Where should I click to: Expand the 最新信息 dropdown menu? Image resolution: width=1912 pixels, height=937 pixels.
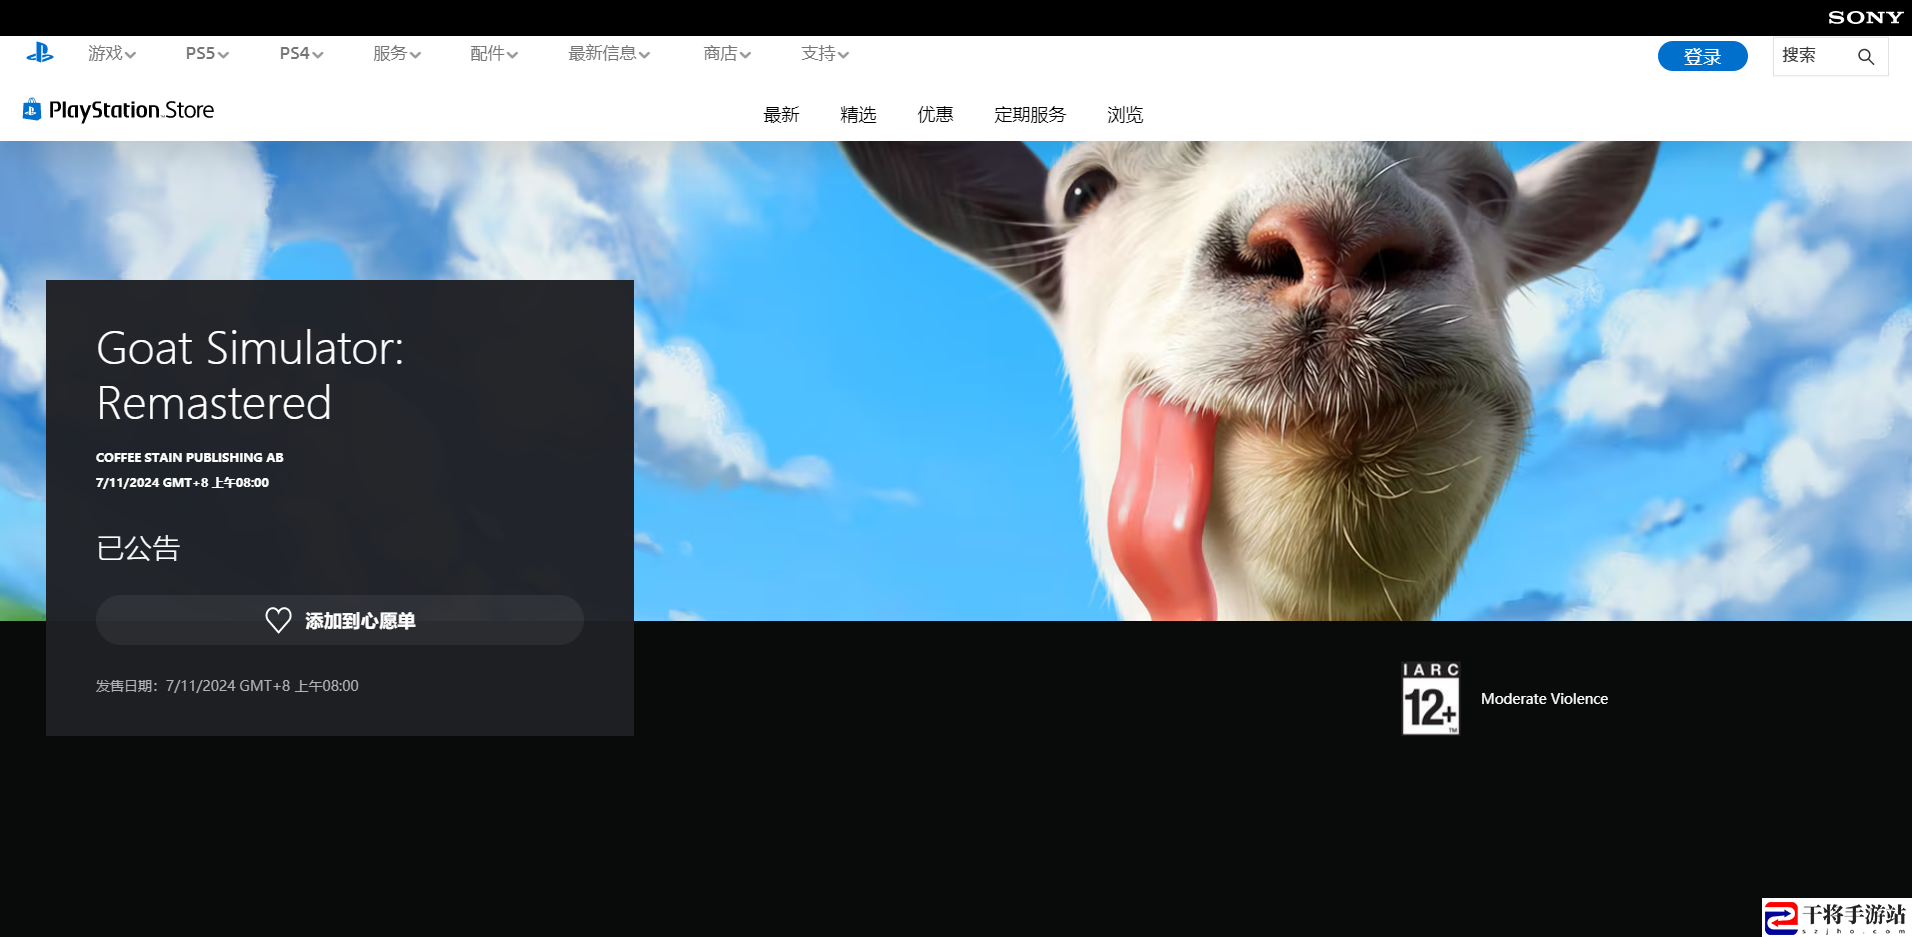[609, 53]
